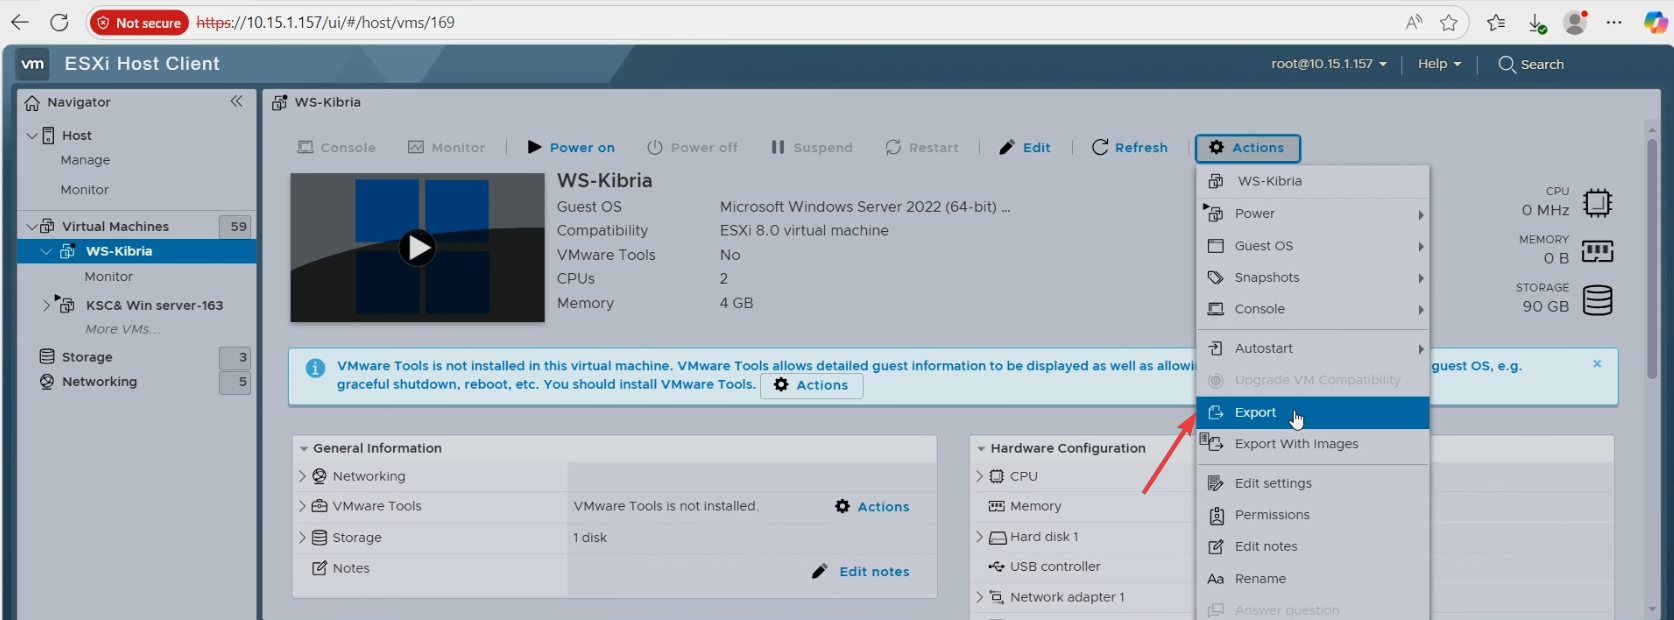
Task: Open the Console submenu in Actions menu
Action: coord(1313,309)
